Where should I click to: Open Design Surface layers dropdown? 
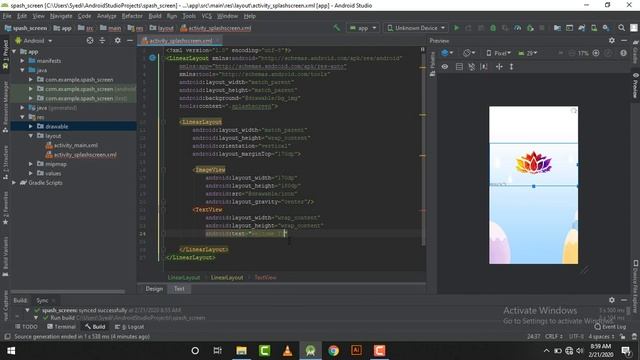tap(447, 53)
